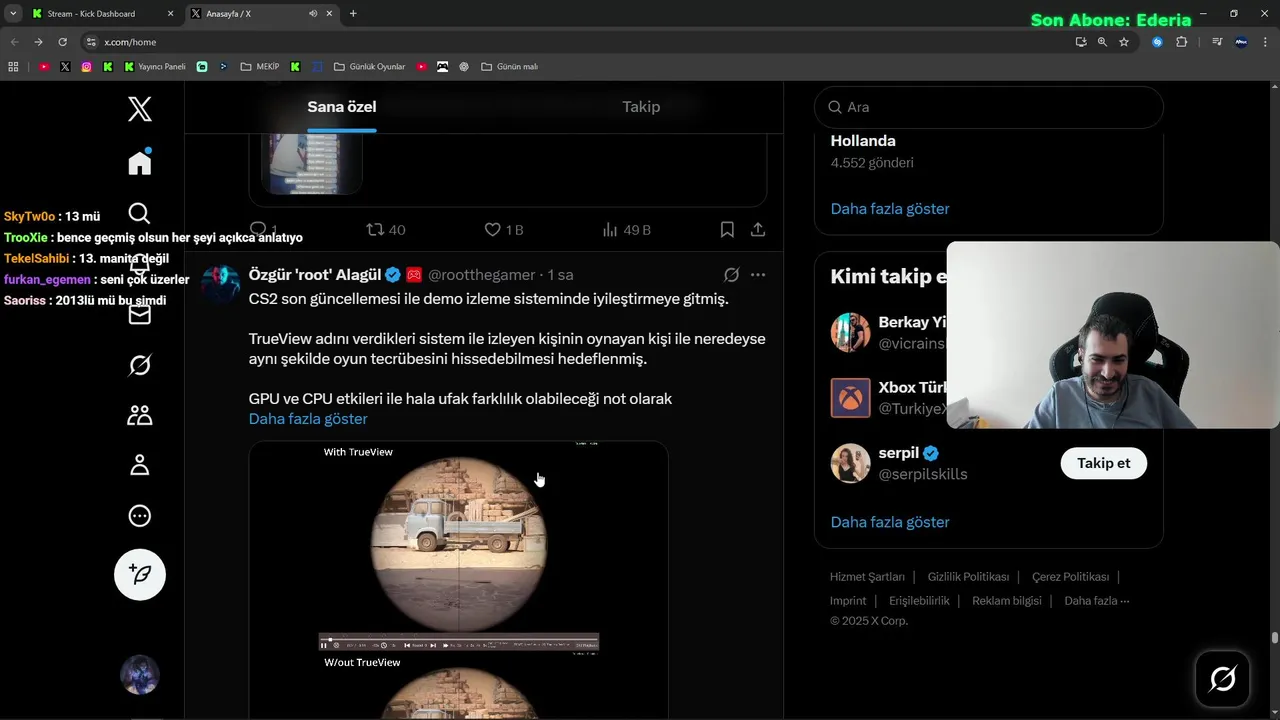Star this page with the bookmark star icon
This screenshot has height=720, width=1280.
pyautogui.click(x=1124, y=42)
